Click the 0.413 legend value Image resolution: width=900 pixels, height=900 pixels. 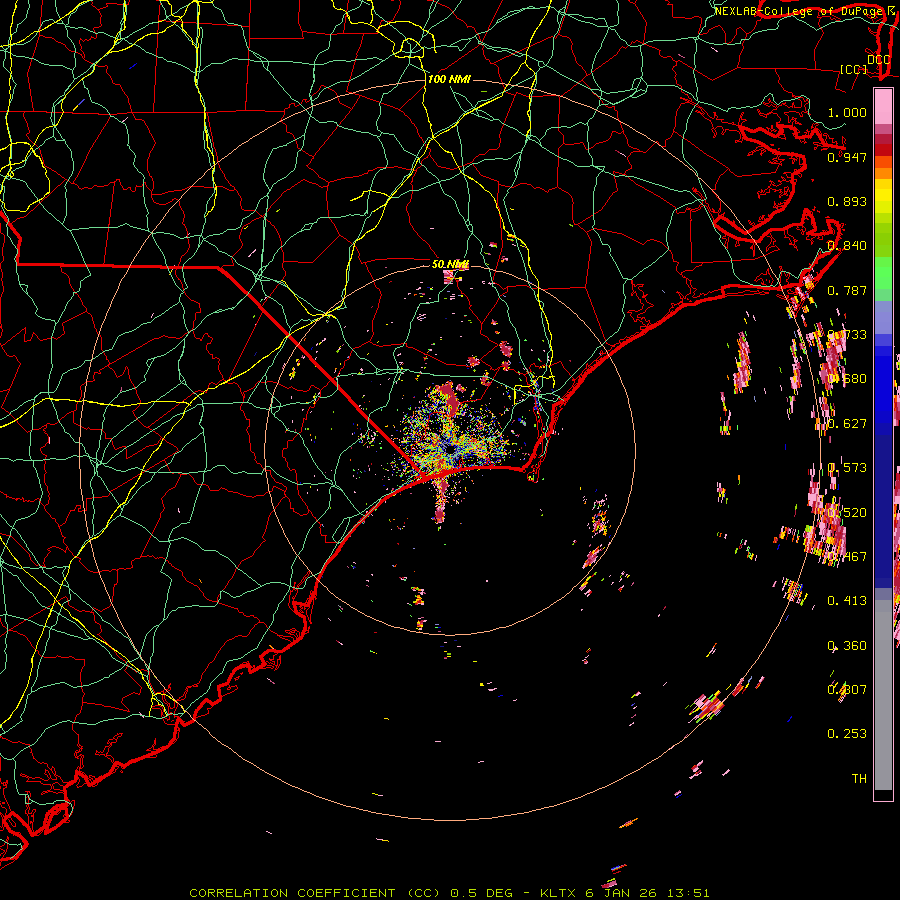pyautogui.click(x=847, y=601)
